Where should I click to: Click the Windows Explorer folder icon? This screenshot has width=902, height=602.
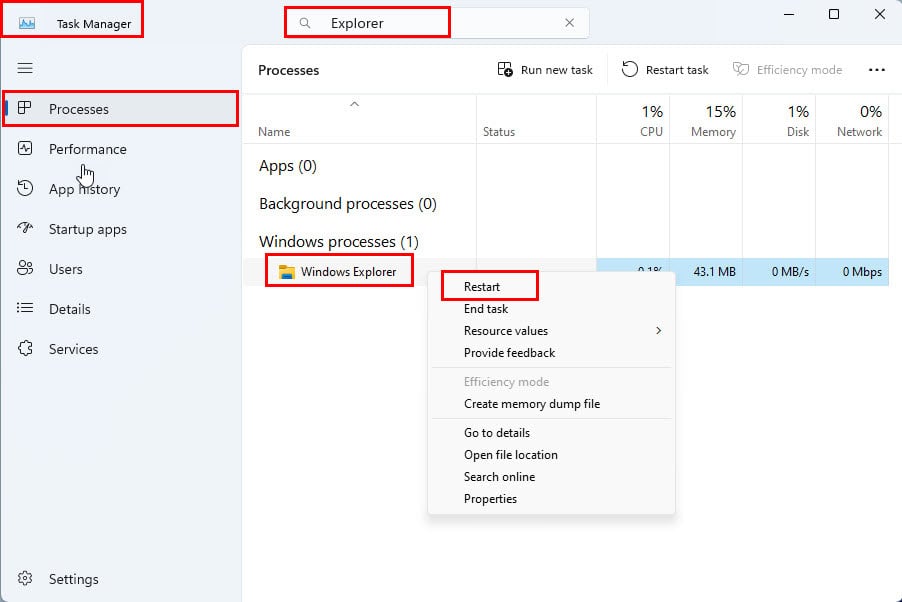point(286,272)
